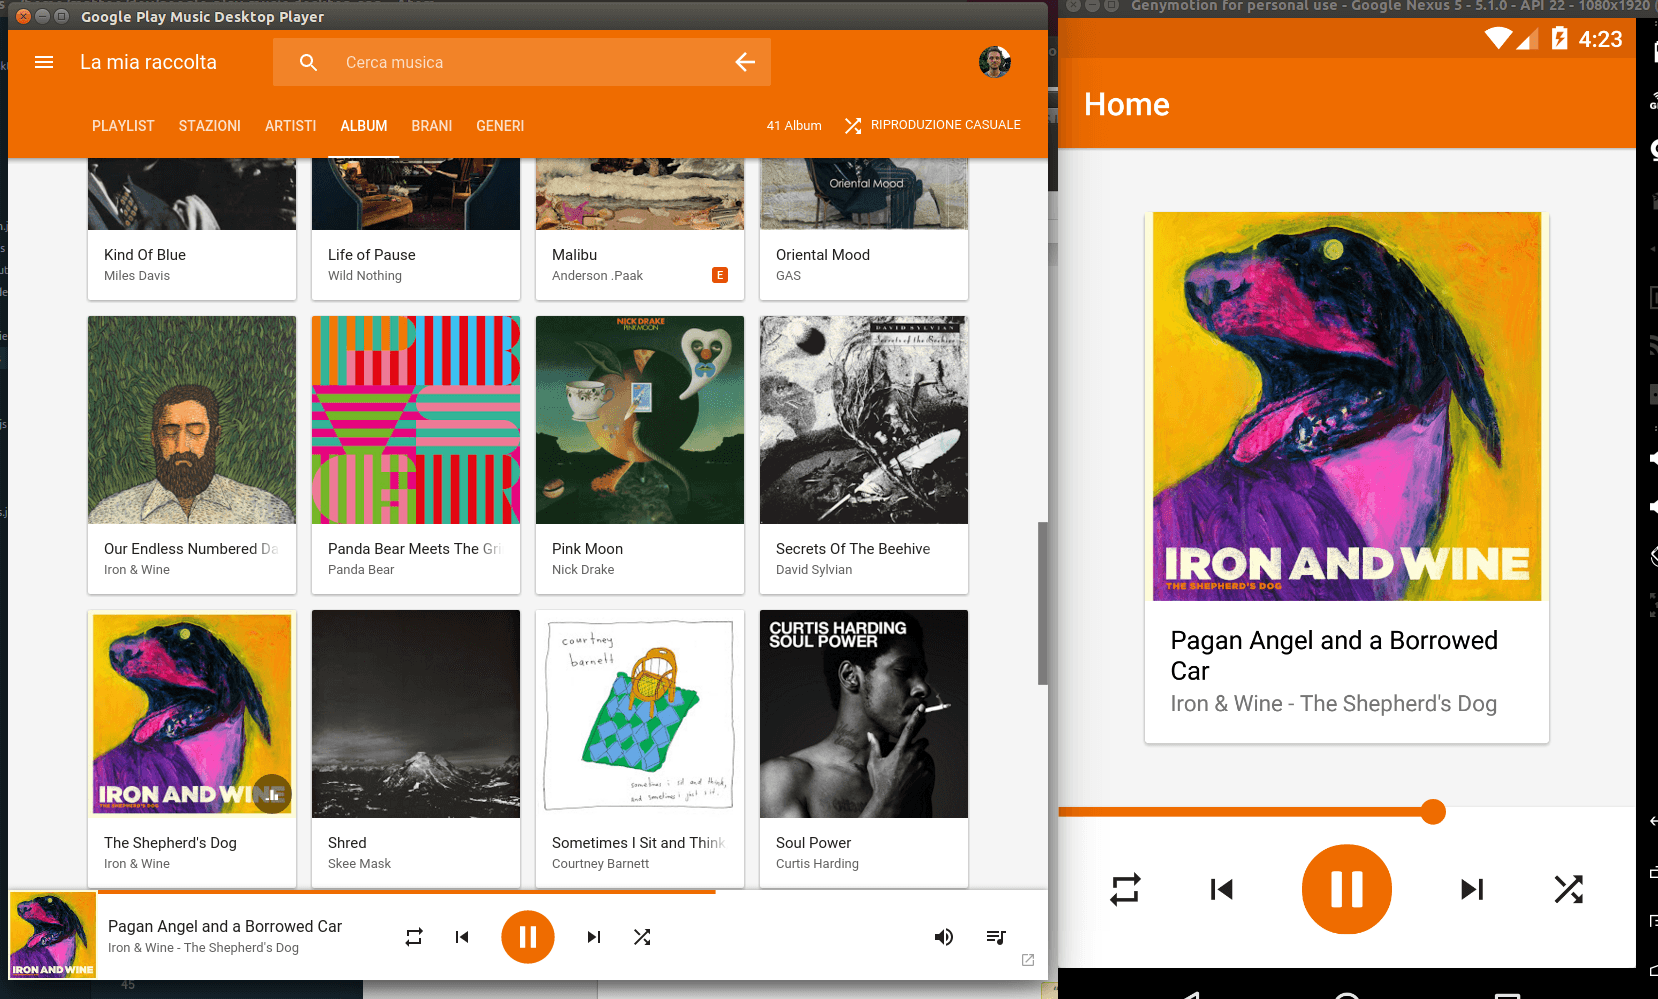This screenshot has height=999, width=1658.
Task: Open Sometimes I Sit and Think cover
Action: (x=640, y=714)
